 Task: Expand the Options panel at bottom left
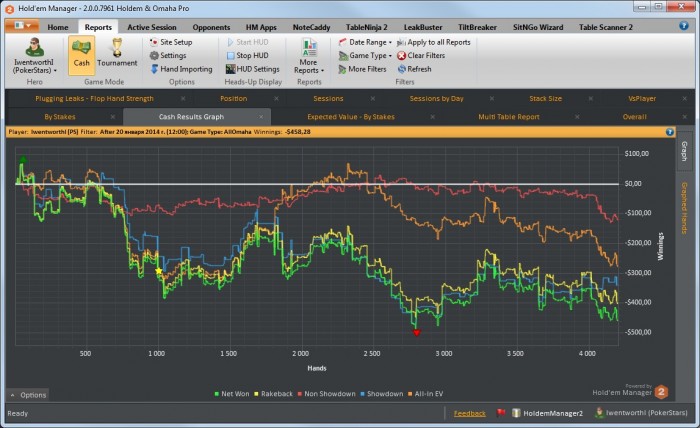[28, 395]
